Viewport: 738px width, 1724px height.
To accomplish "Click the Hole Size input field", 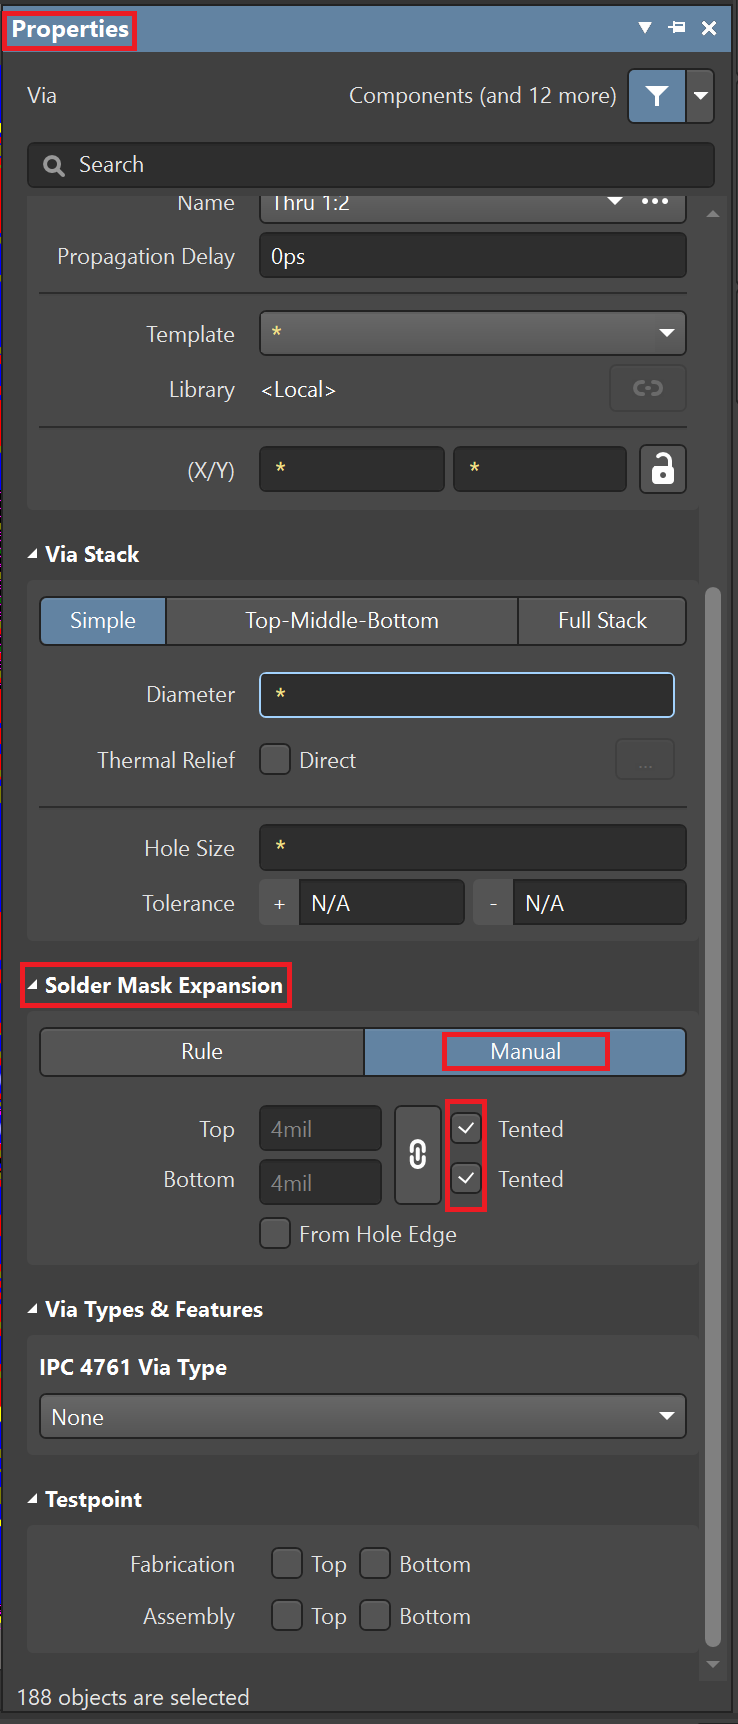I will point(472,848).
